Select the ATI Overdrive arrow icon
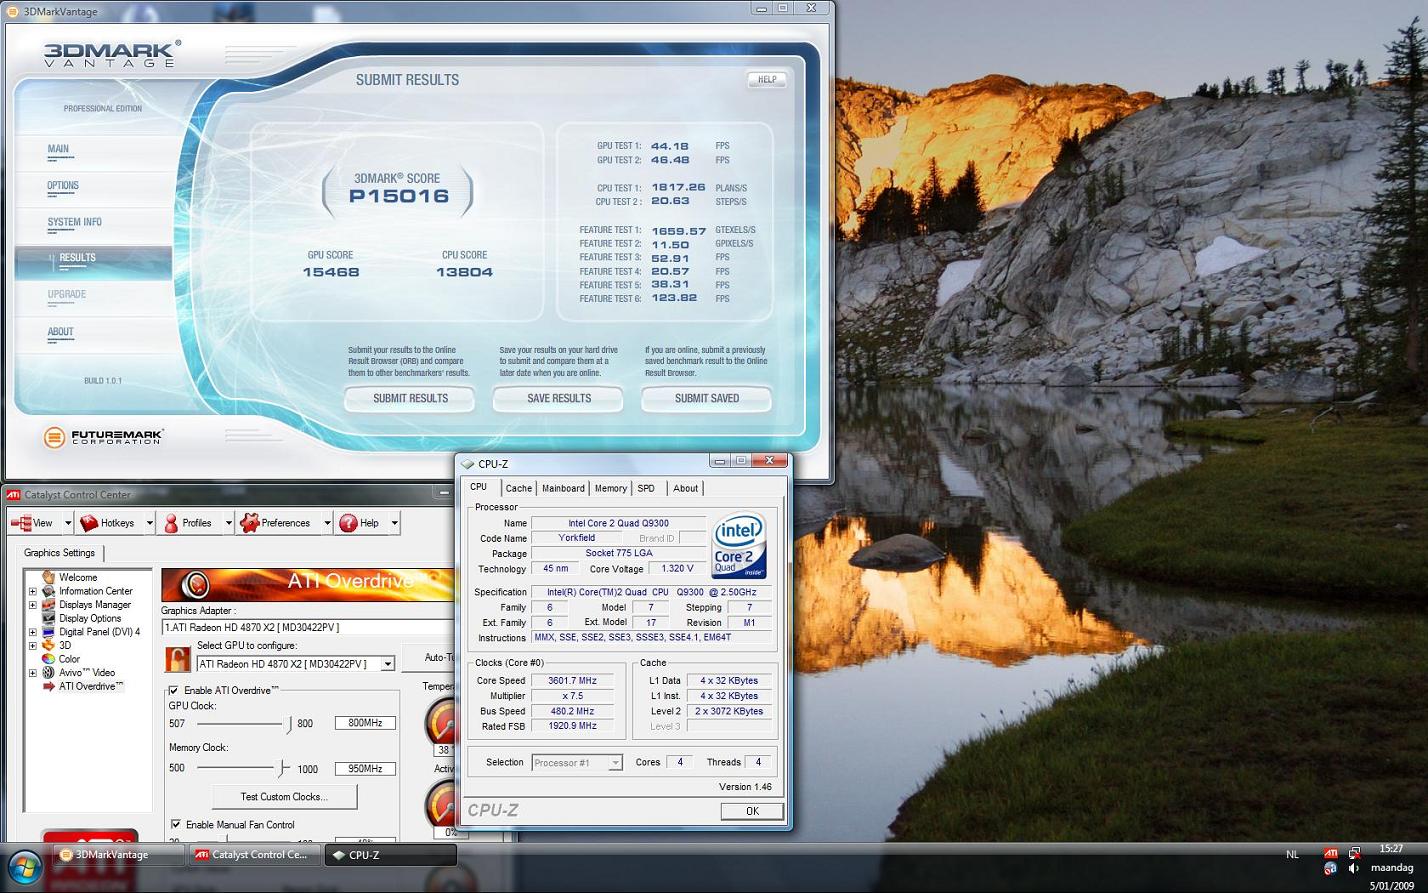 click(x=48, y=686)
